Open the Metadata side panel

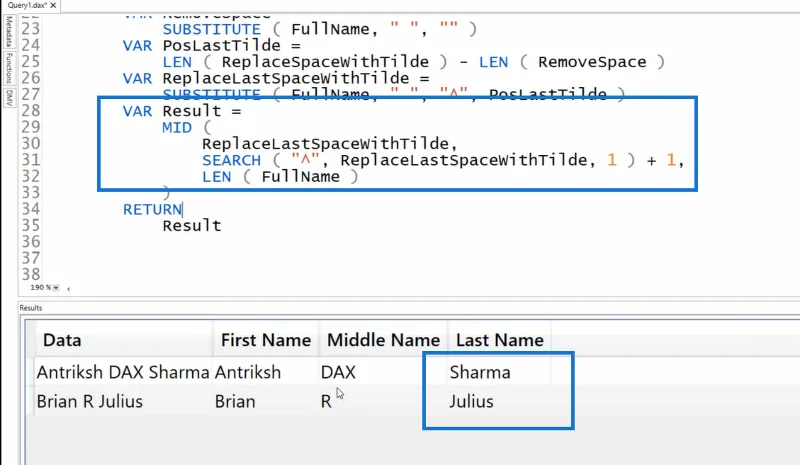coord(9,31)
